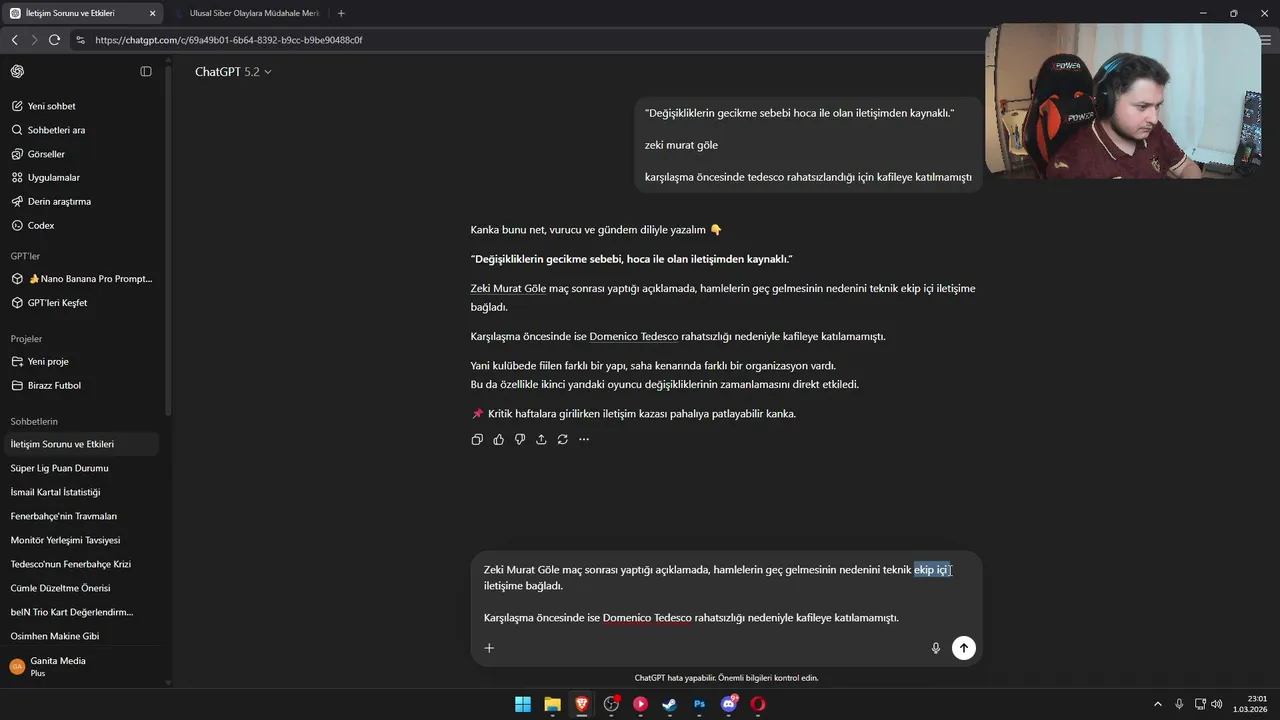Open Opera from taskbar

pyautogui.click(x=759, y=704)
